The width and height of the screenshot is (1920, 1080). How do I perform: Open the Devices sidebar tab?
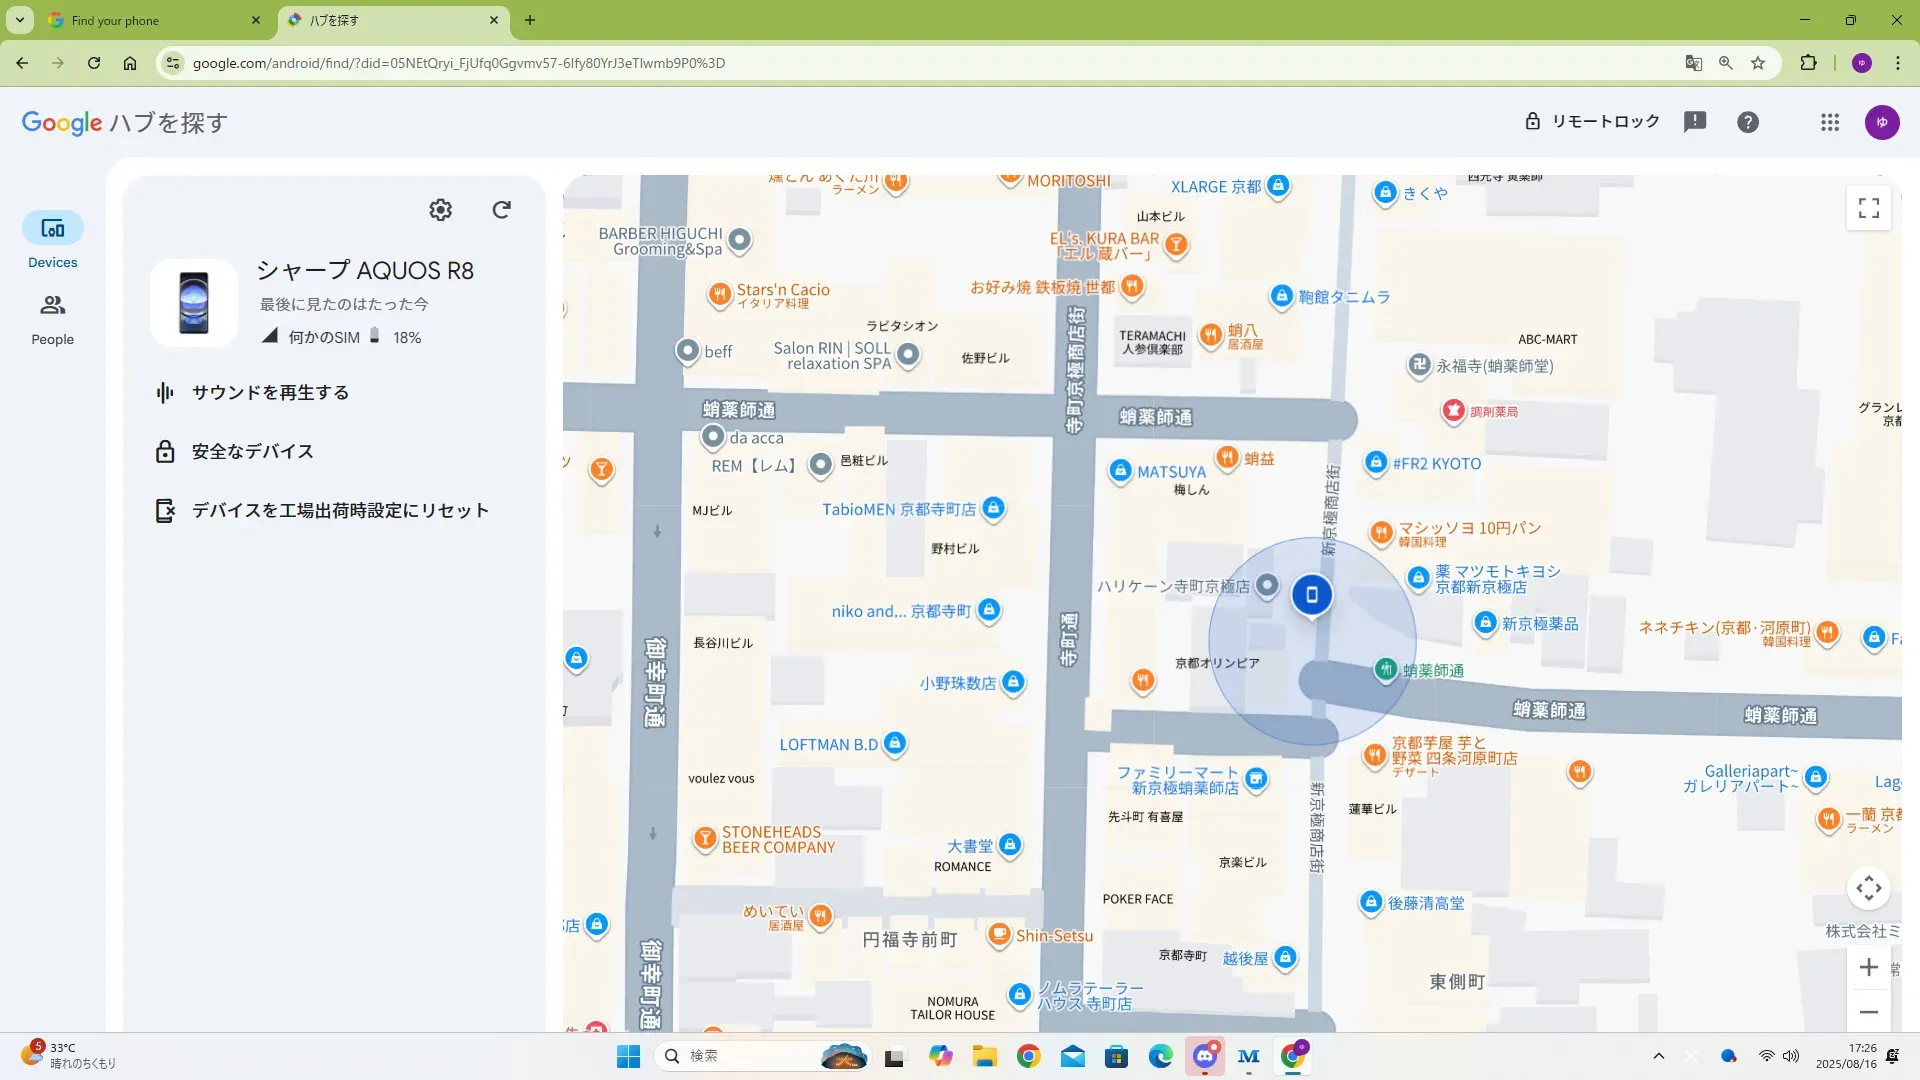[52, 241]
